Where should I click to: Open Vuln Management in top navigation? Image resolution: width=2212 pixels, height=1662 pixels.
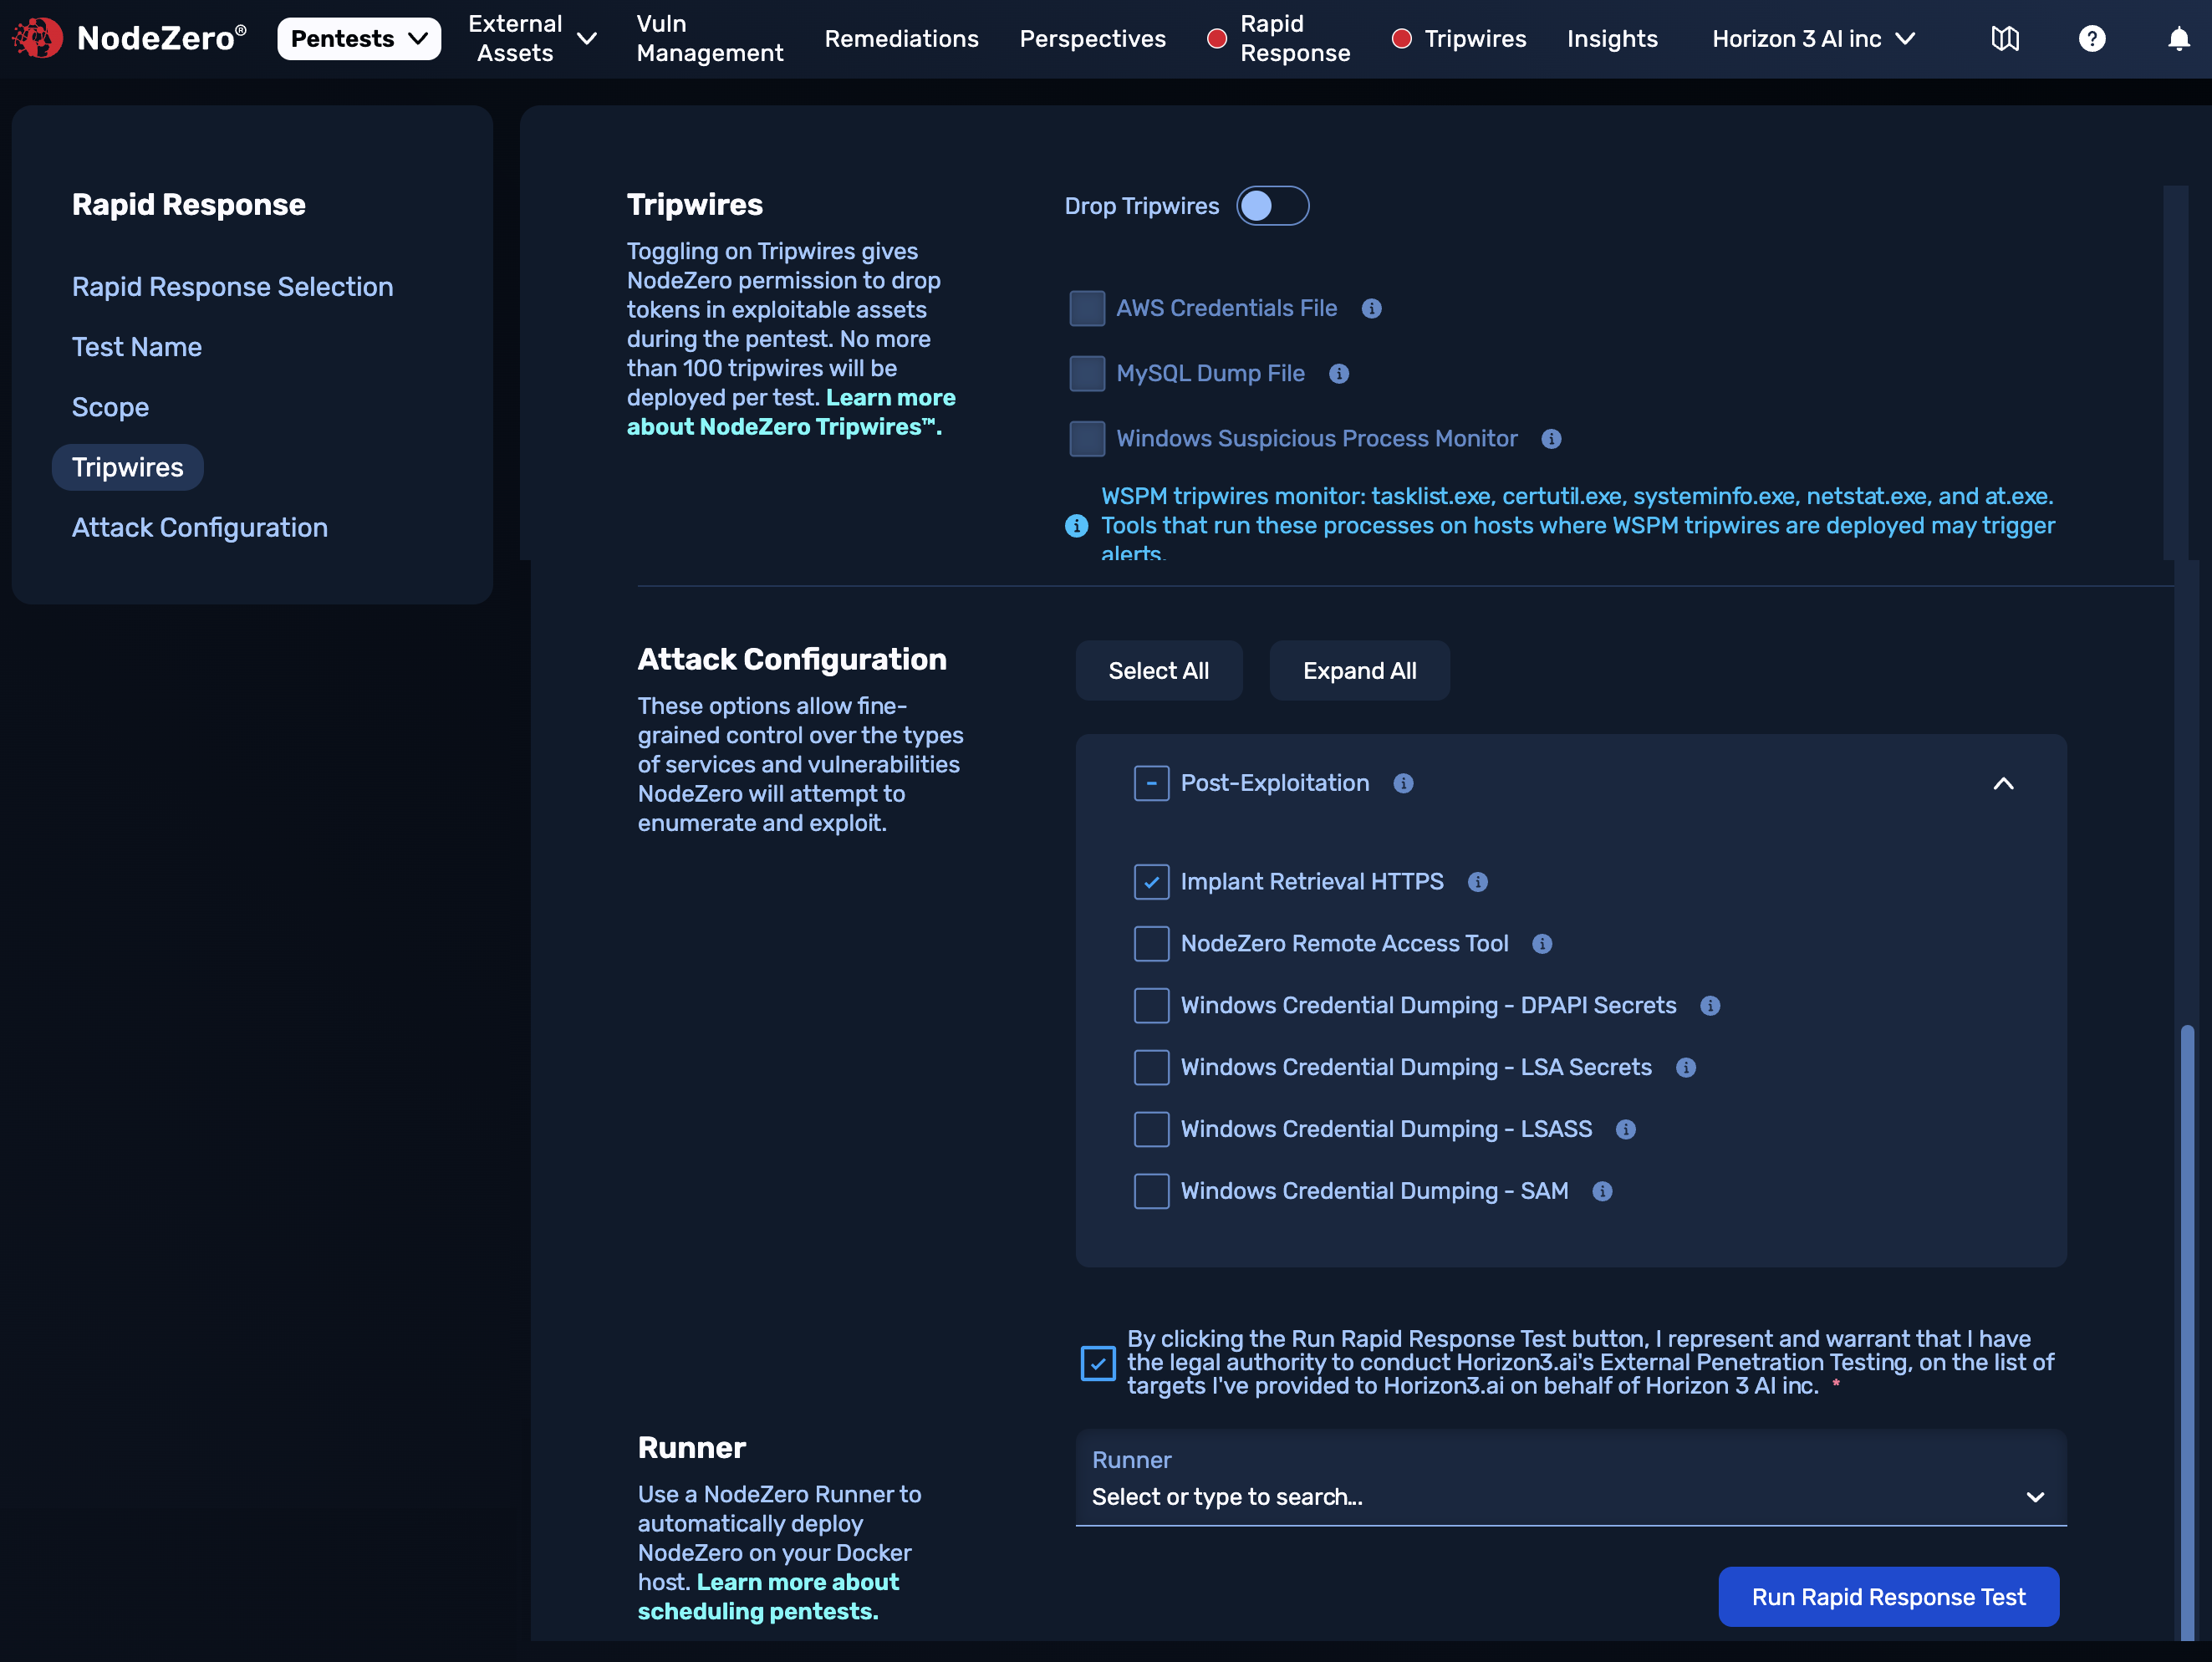click(709, 39)
